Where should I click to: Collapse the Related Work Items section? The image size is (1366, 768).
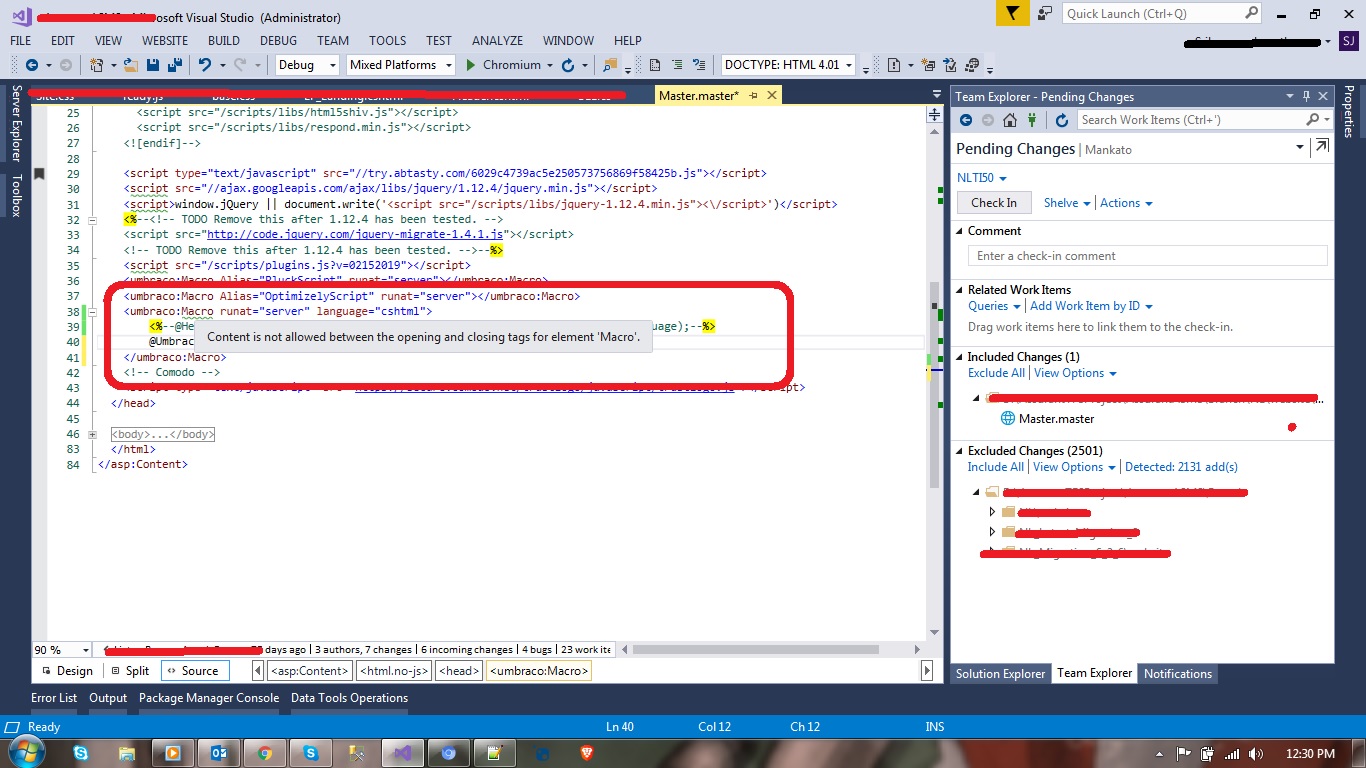960,290
